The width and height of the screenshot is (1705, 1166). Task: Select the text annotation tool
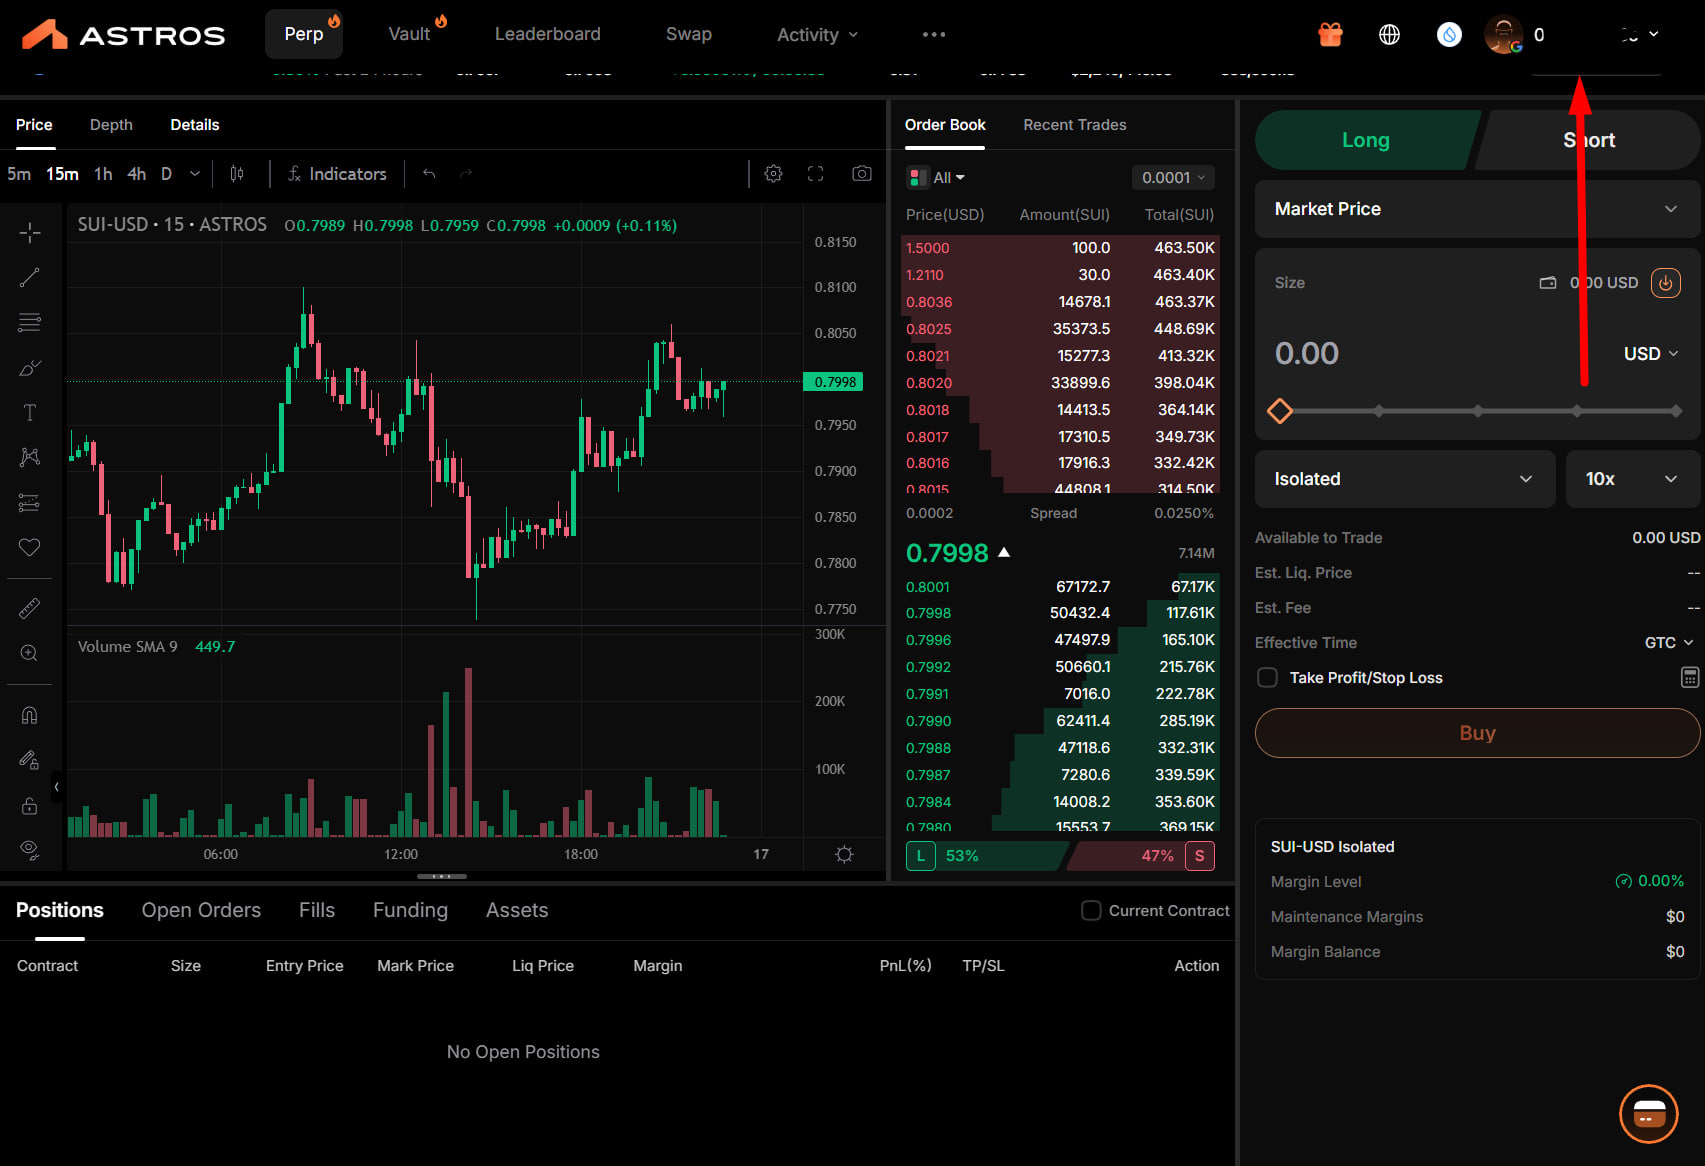point(30,412)
